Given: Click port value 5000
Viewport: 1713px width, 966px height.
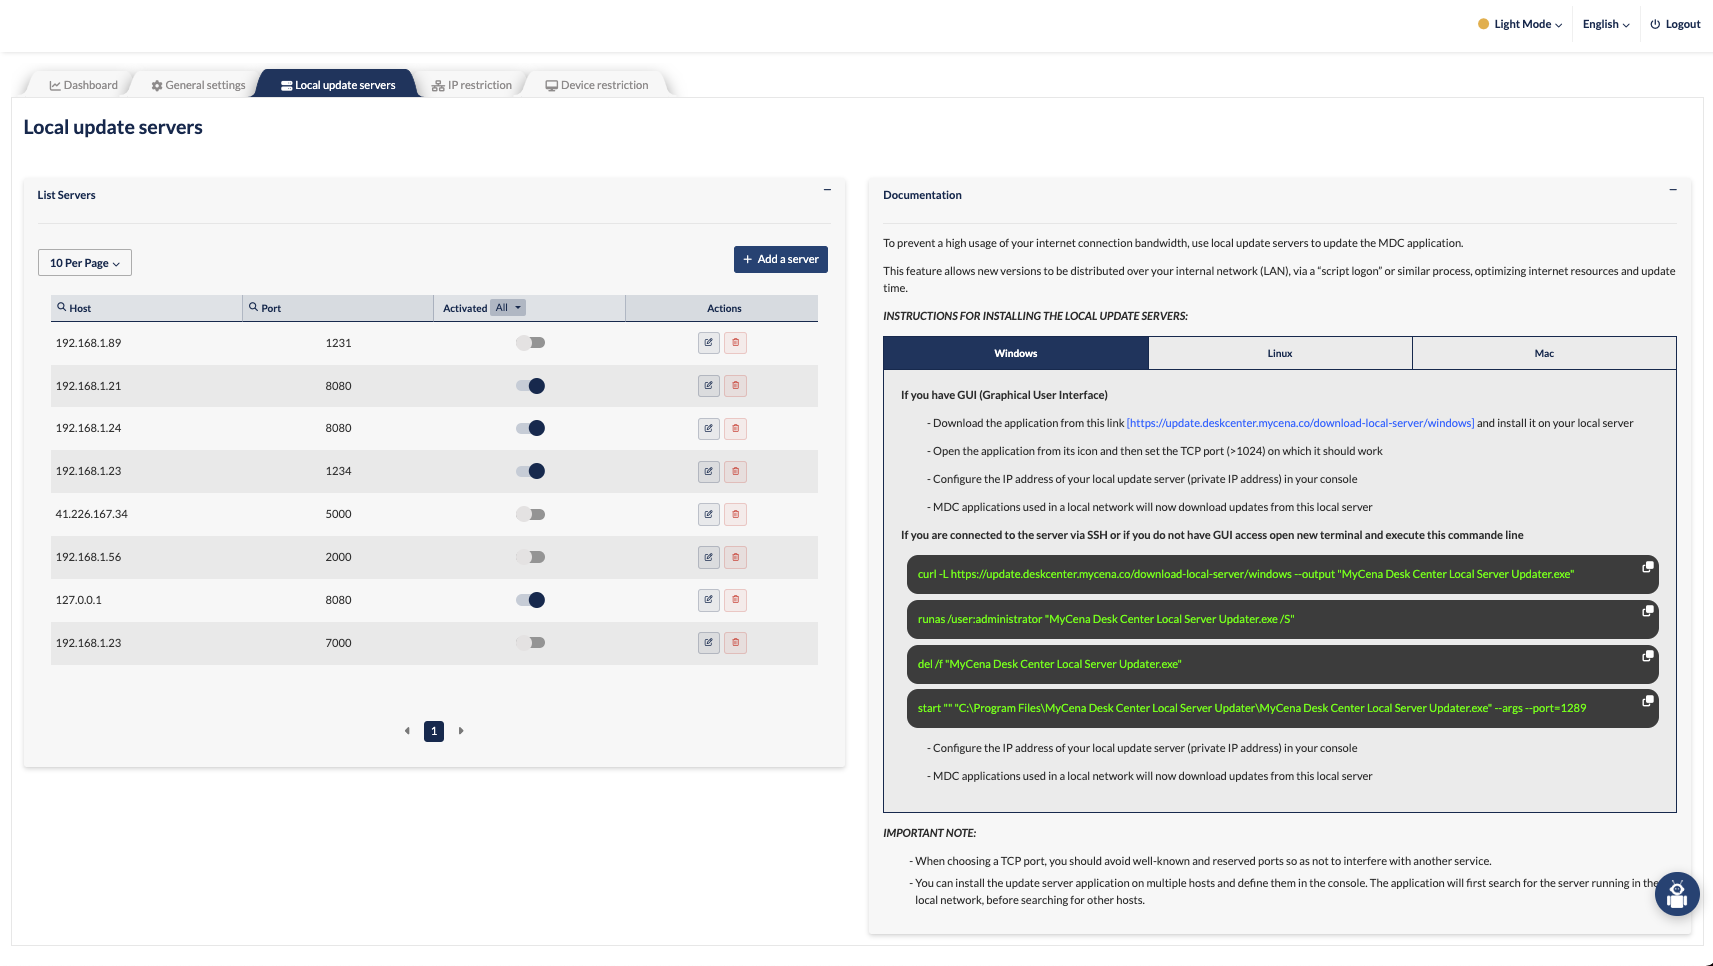Looking at the screenshot, I should pos(338,514).
